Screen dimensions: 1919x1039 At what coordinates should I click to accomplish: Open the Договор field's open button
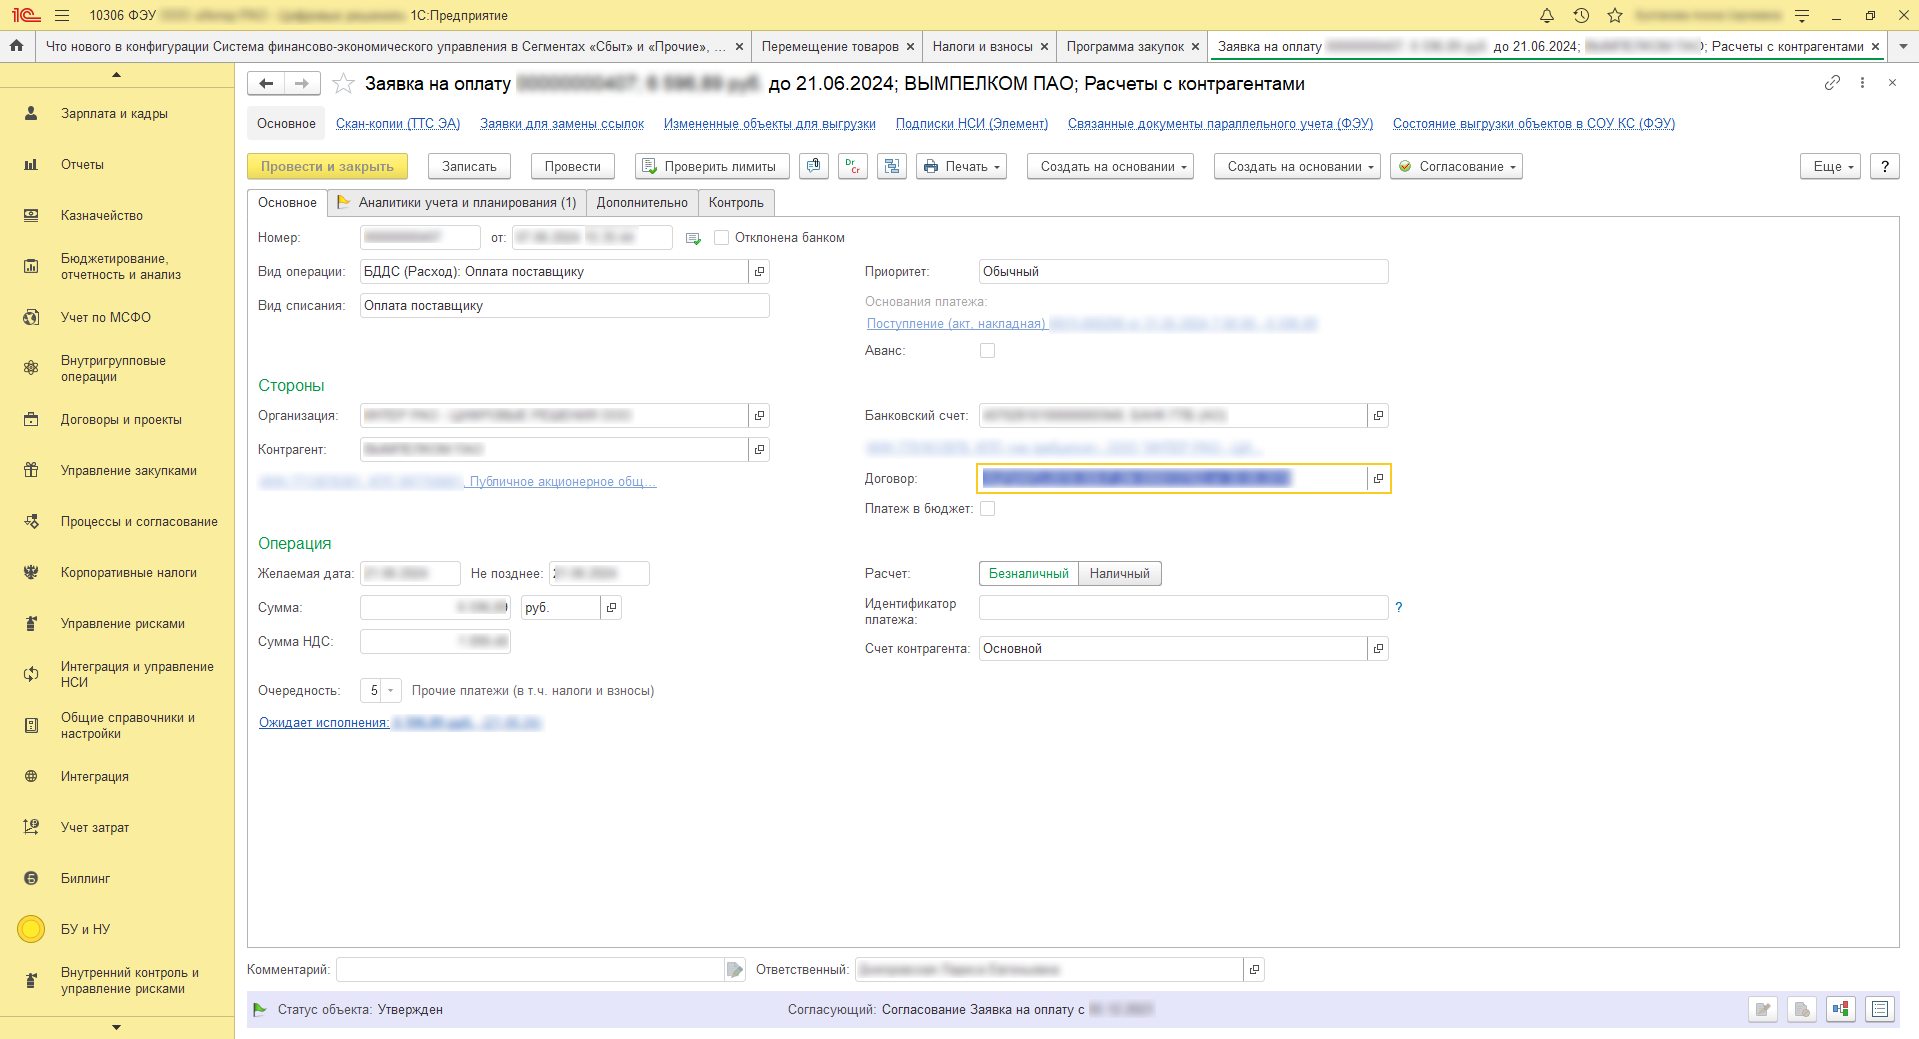coord(1378,479)
